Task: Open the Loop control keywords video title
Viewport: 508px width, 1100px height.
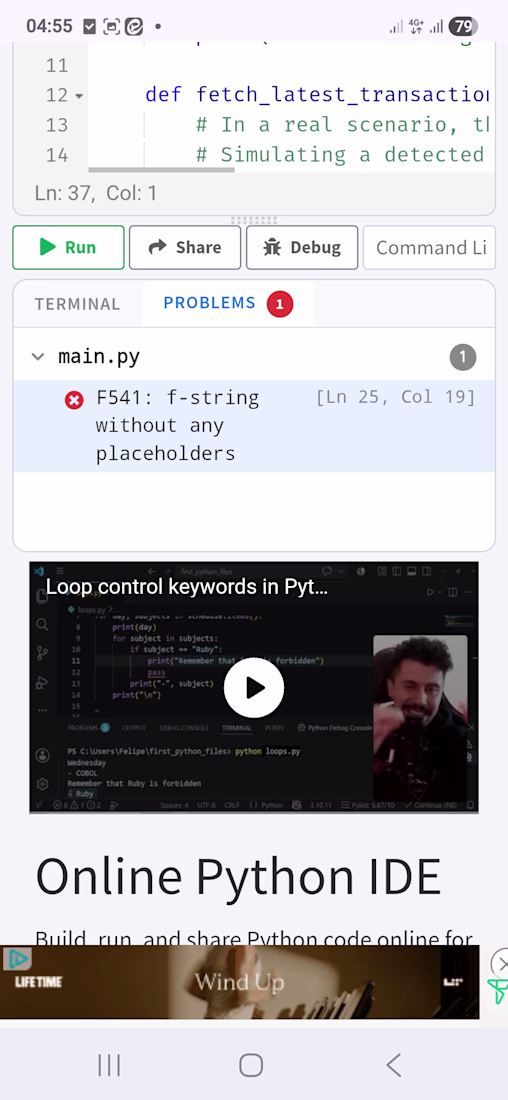Action: (187, 587)
